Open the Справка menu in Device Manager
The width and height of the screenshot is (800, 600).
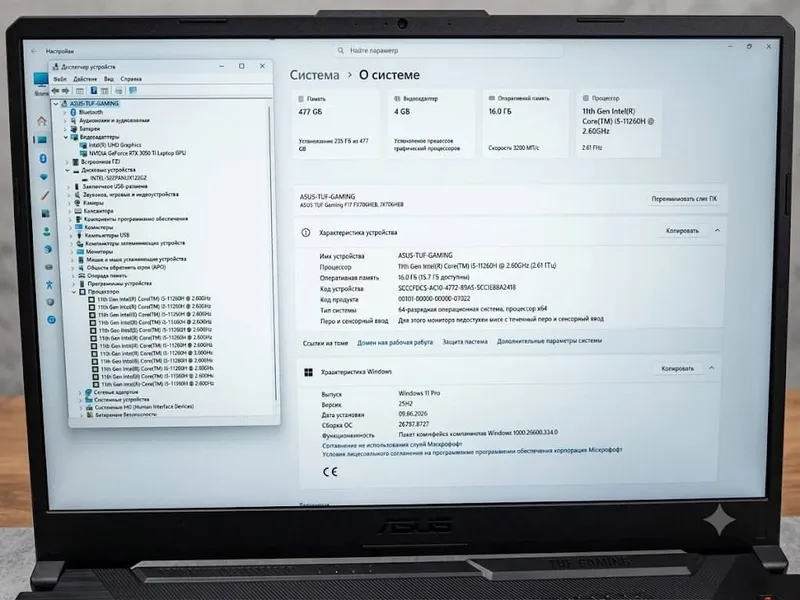131,79
